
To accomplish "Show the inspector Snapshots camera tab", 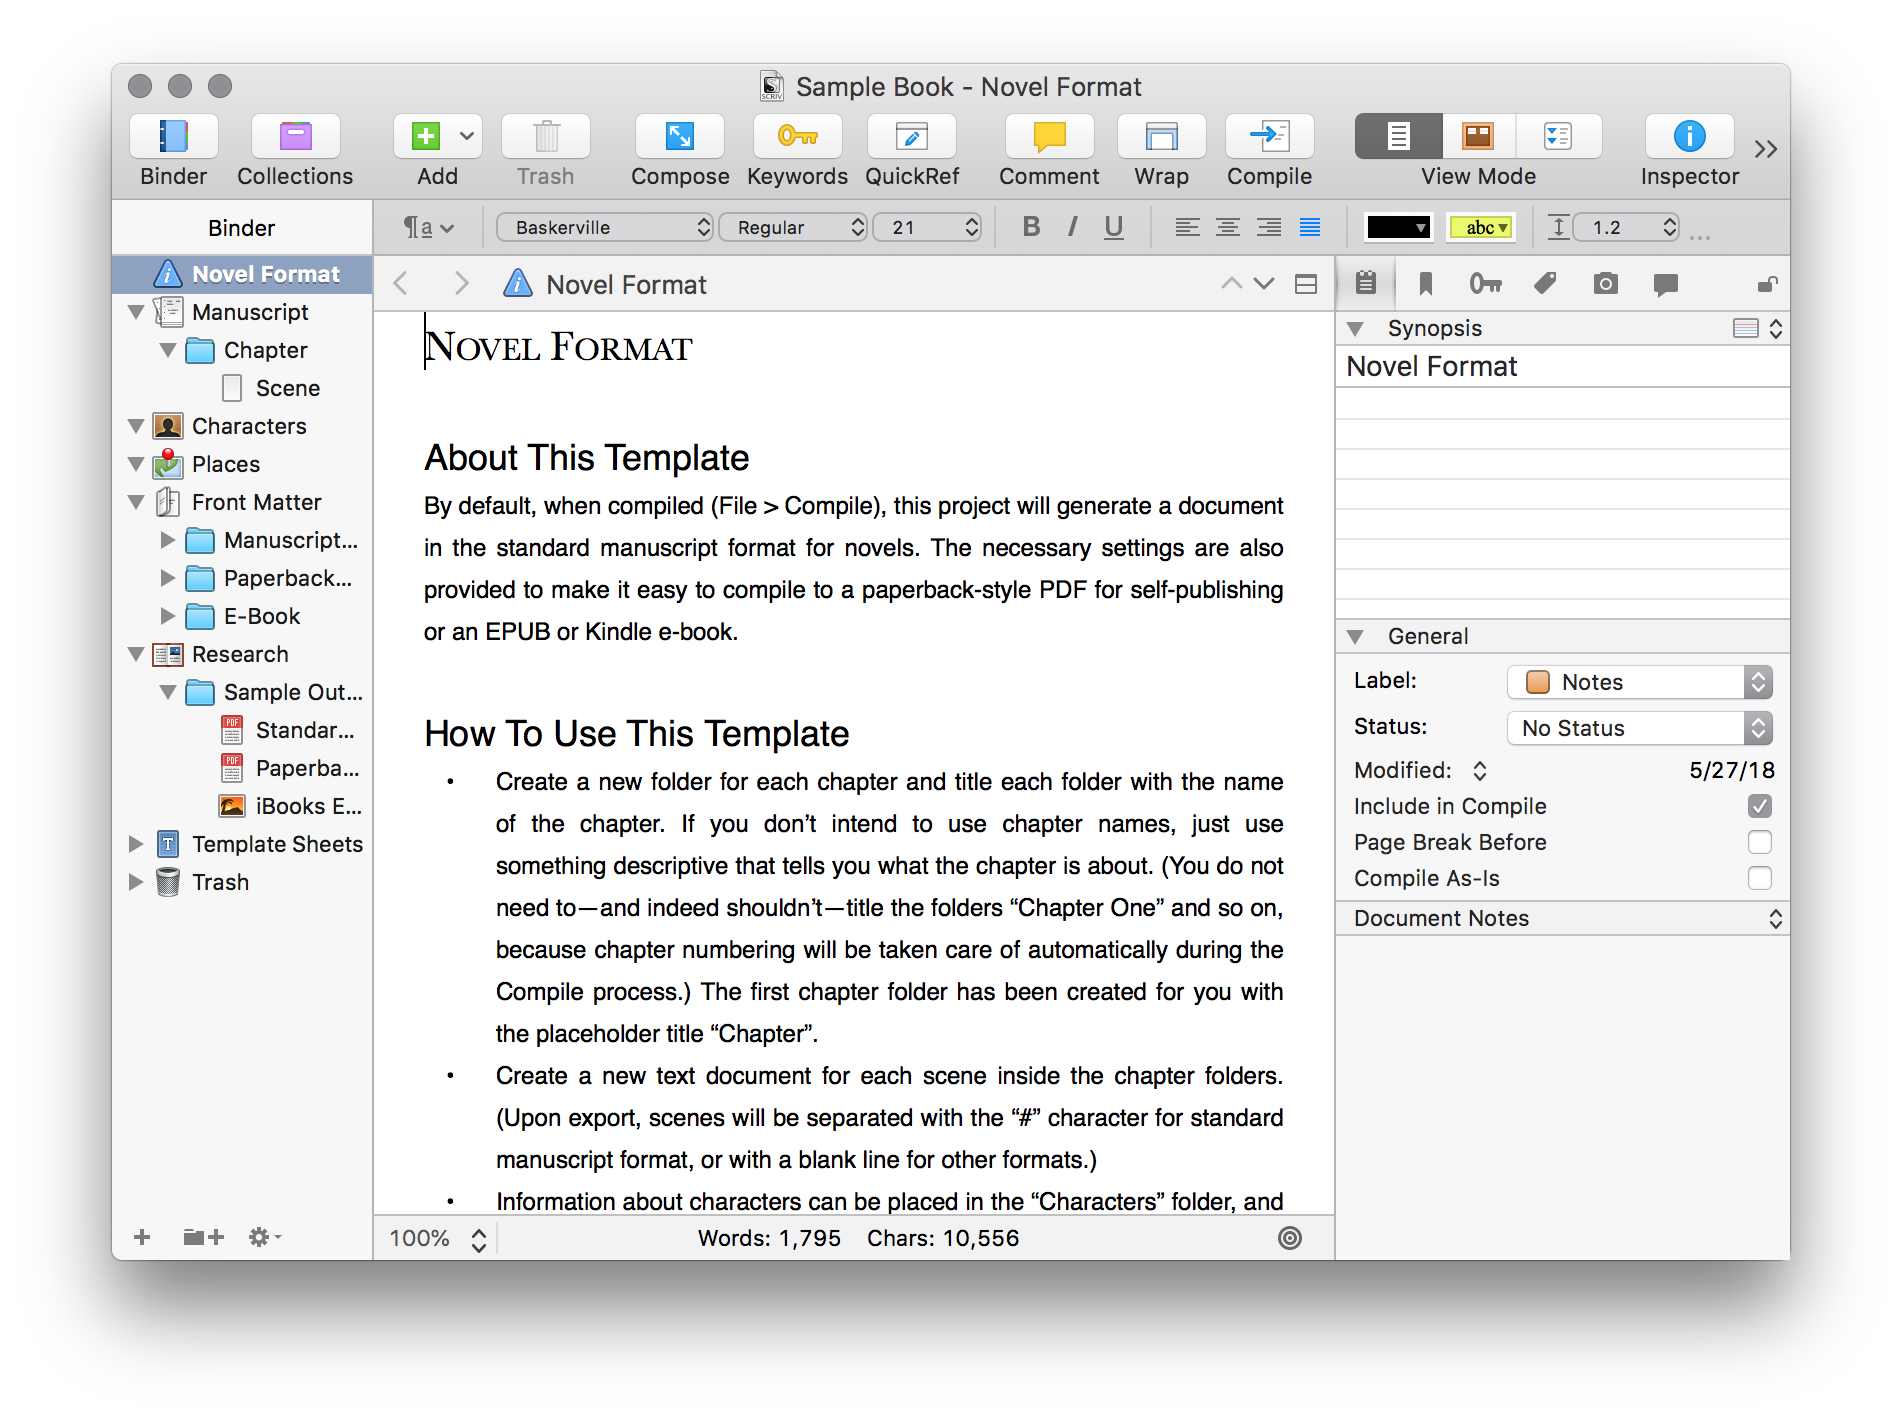I will tap(1605, 285).
